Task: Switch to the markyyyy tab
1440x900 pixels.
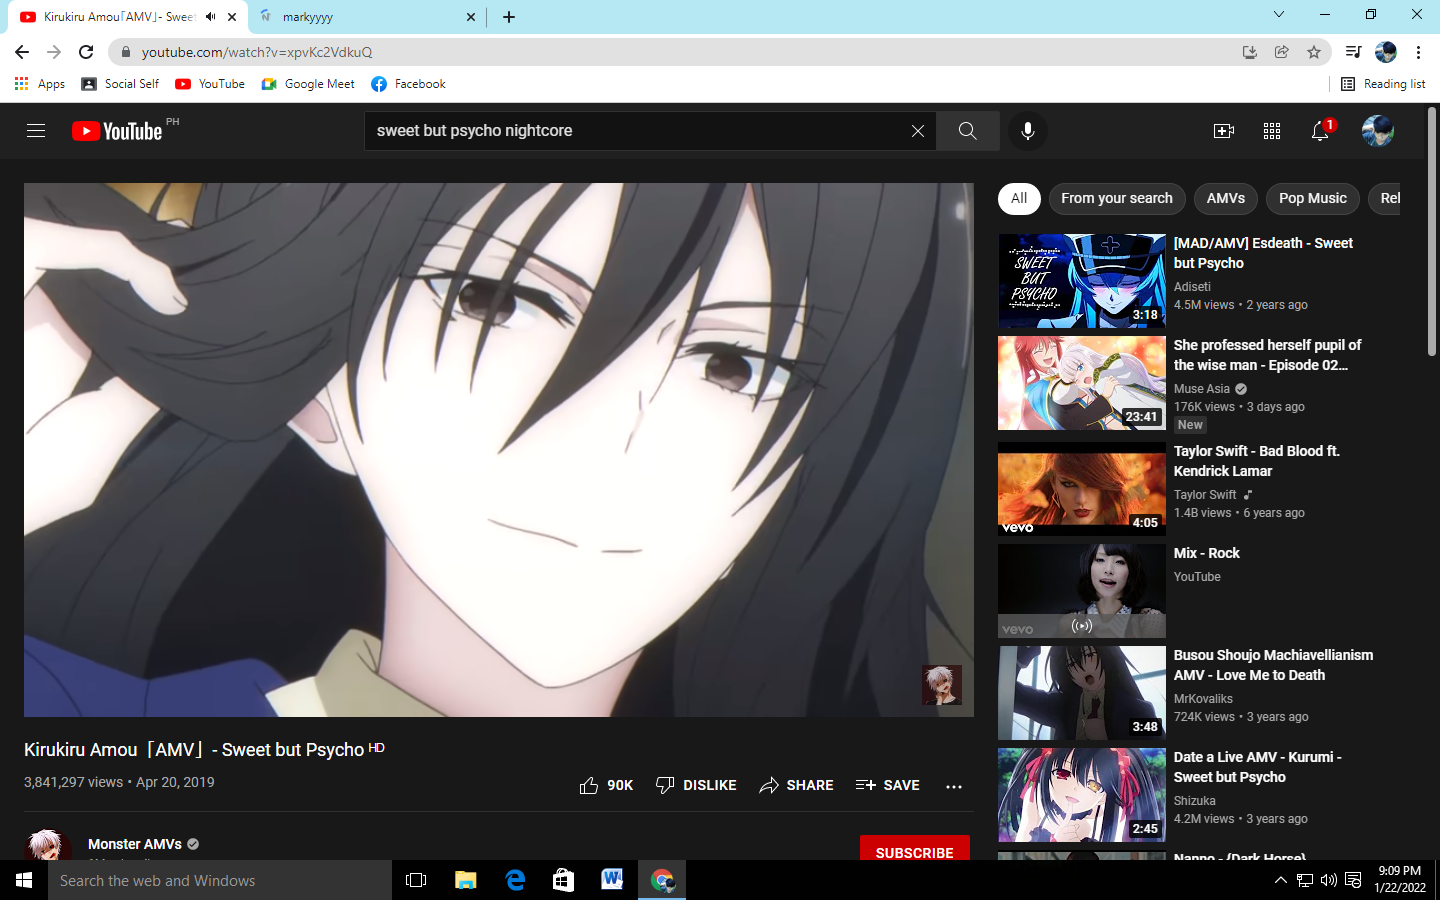Action: click(367, 17)
